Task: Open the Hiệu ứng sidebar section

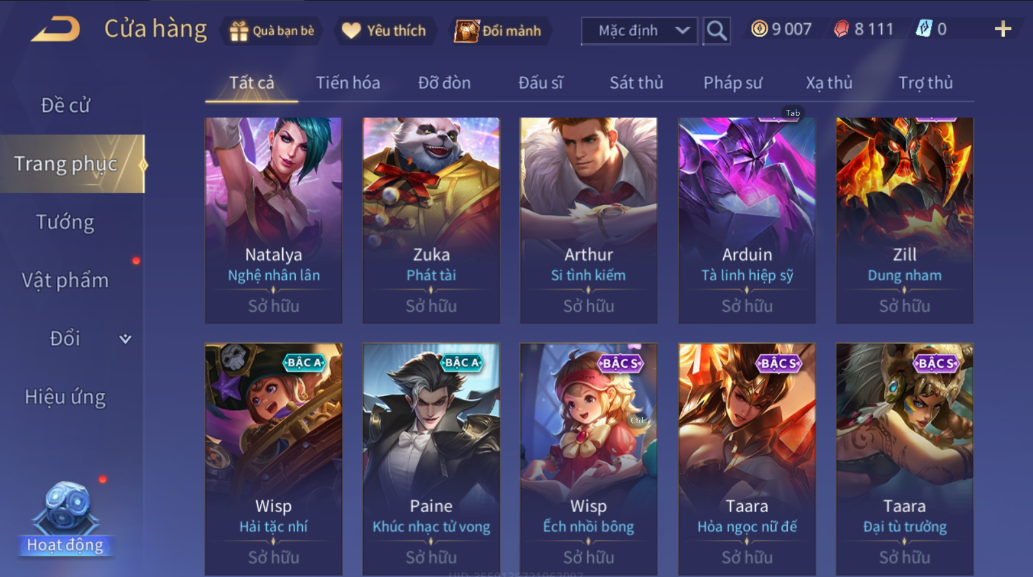Action: pyautogui.click(x=65, y=397)
